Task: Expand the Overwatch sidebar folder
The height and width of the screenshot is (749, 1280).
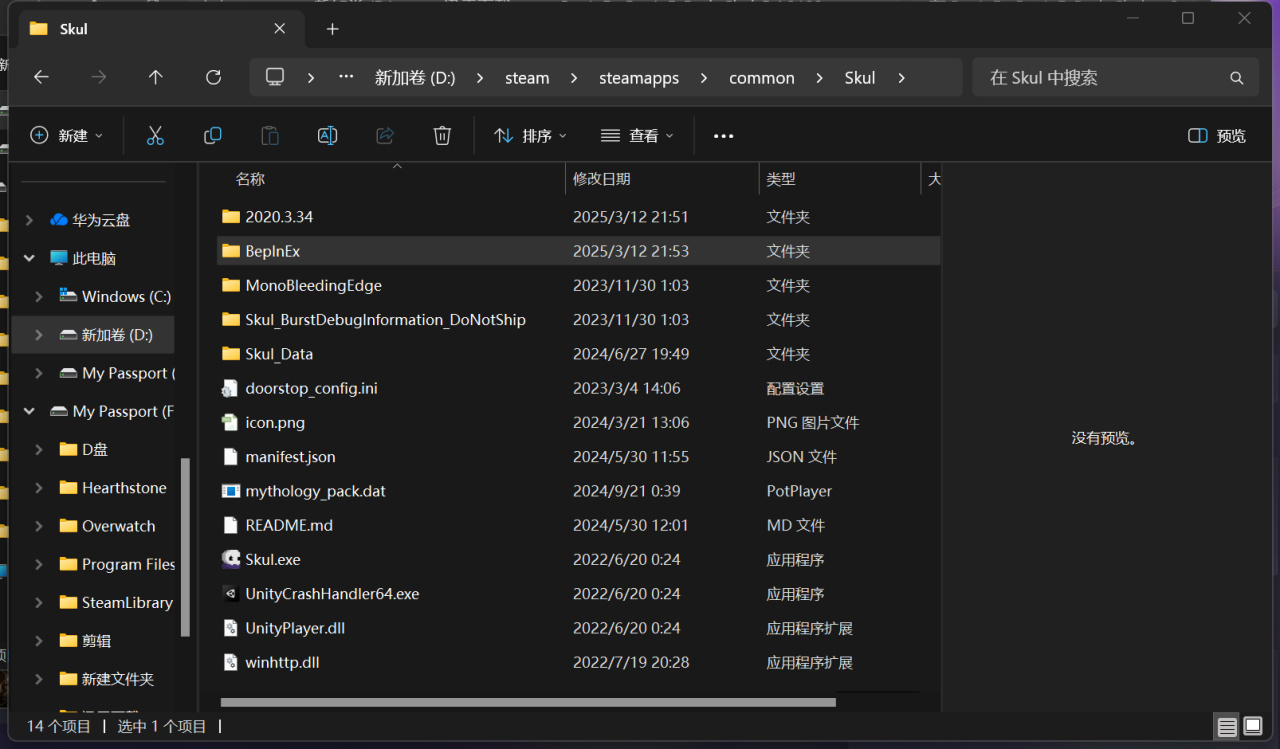Action: (x=38, y=526)
